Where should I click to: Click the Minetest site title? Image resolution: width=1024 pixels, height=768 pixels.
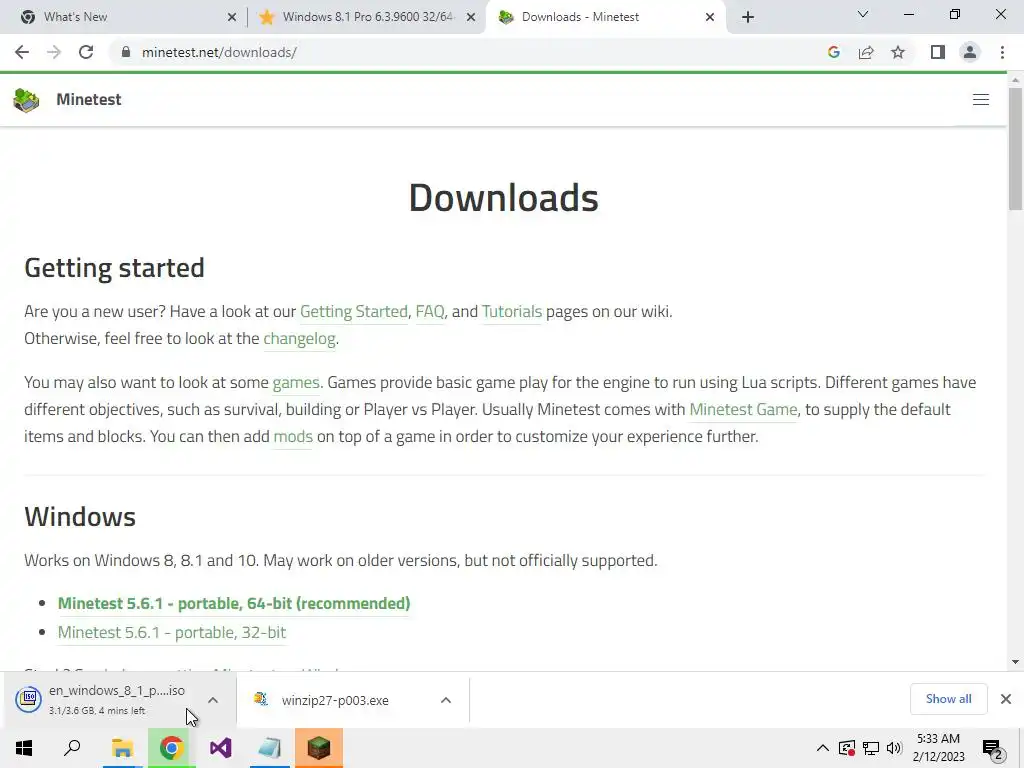89,99
